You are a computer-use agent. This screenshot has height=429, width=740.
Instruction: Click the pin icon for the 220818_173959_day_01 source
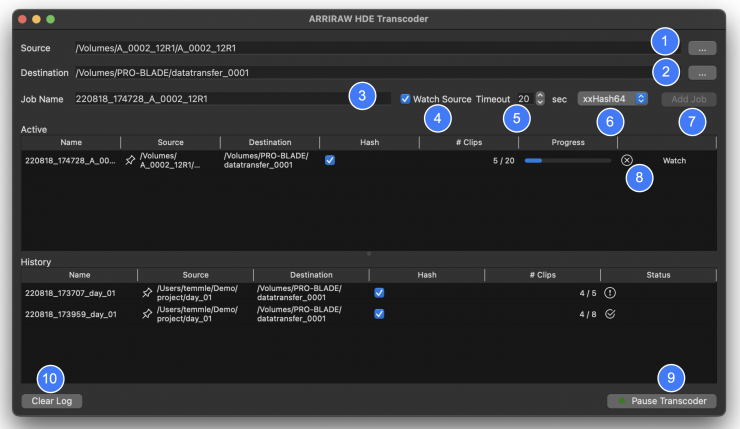148,314
